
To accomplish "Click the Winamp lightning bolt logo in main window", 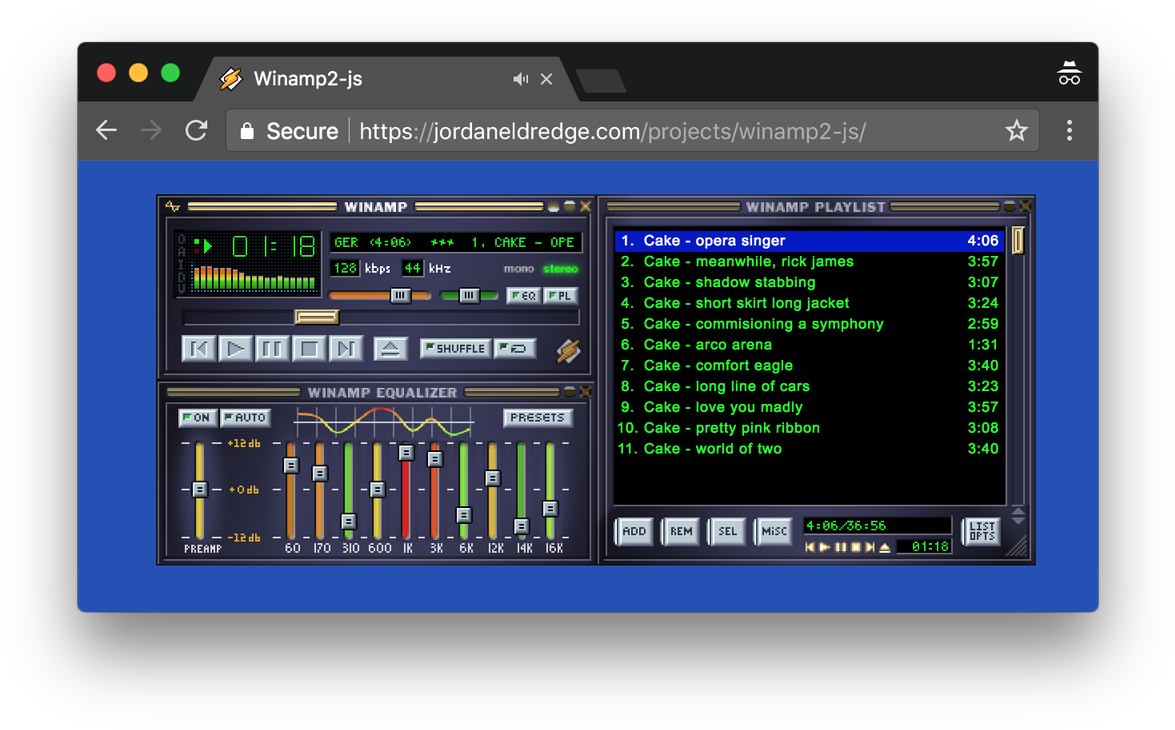I will click(569, 351).
